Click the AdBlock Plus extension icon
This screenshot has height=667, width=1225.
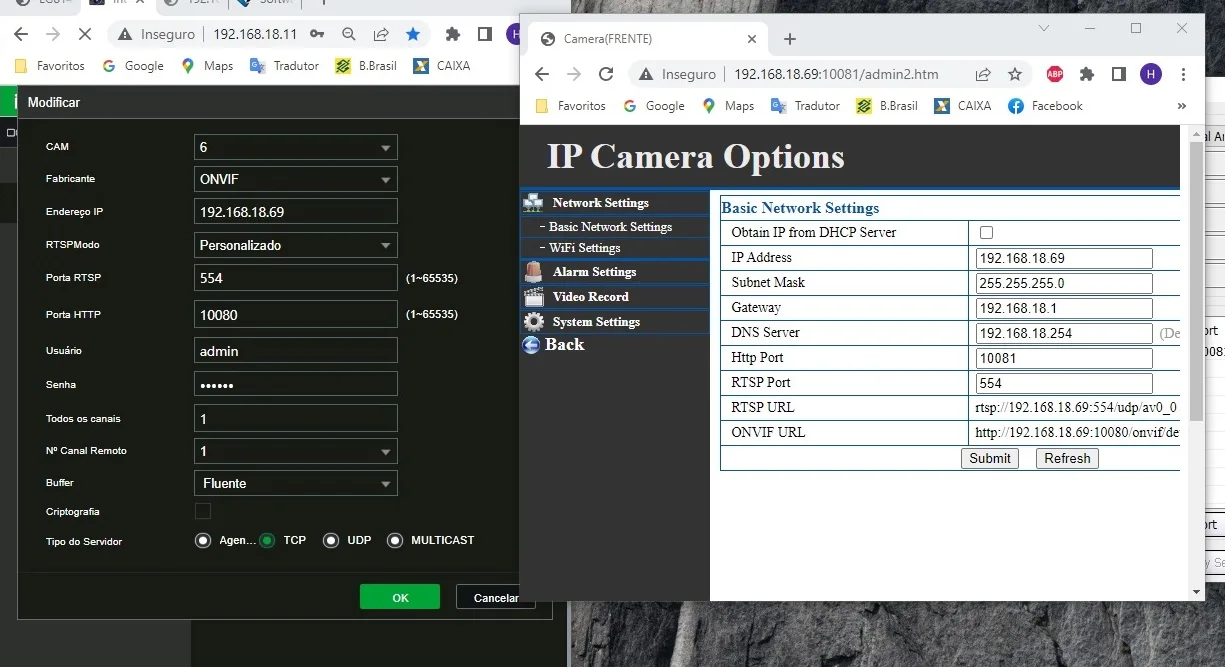click(1054, 74)
